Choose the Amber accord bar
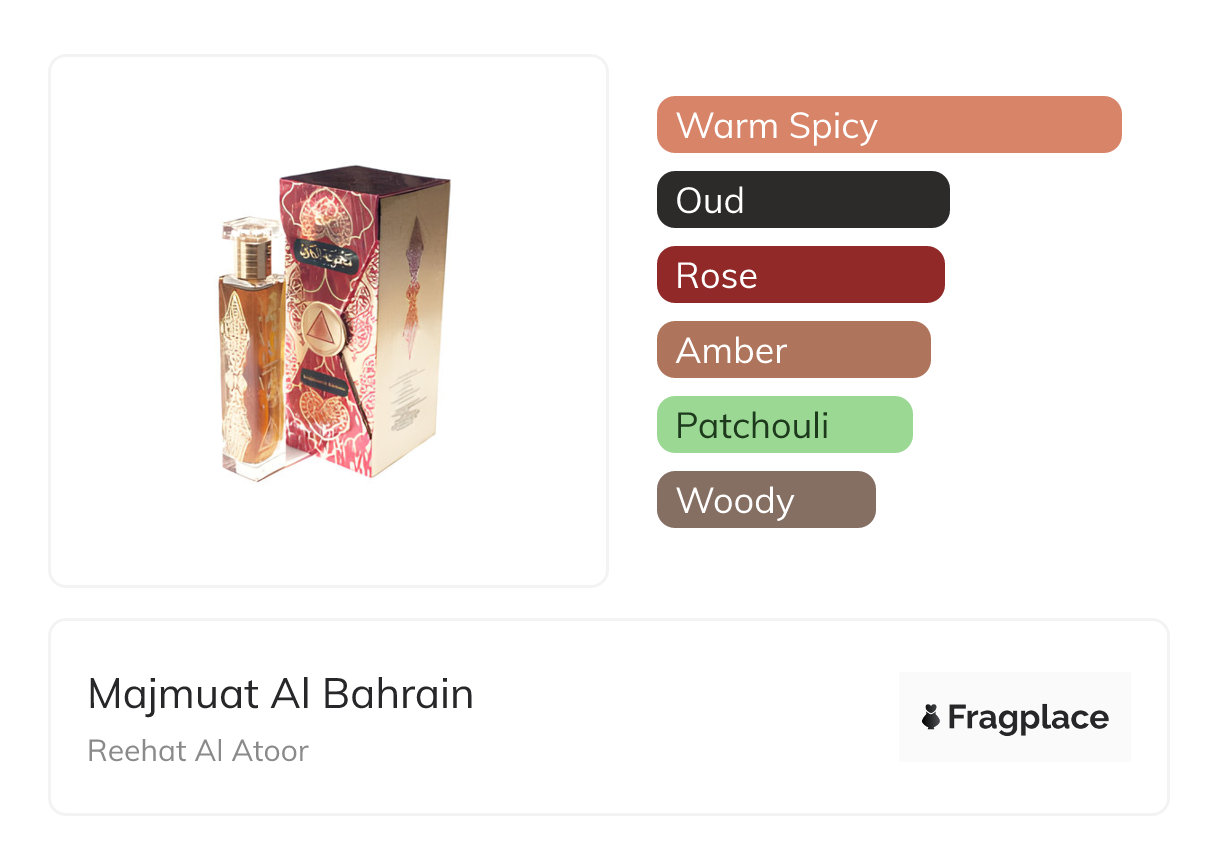This screenshot has height=864, width=1218. 793,350
